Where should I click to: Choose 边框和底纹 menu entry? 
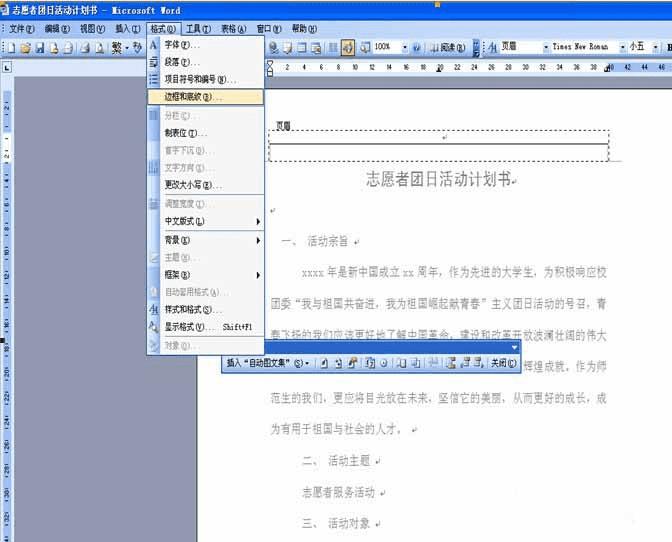[x=206, y=97]
